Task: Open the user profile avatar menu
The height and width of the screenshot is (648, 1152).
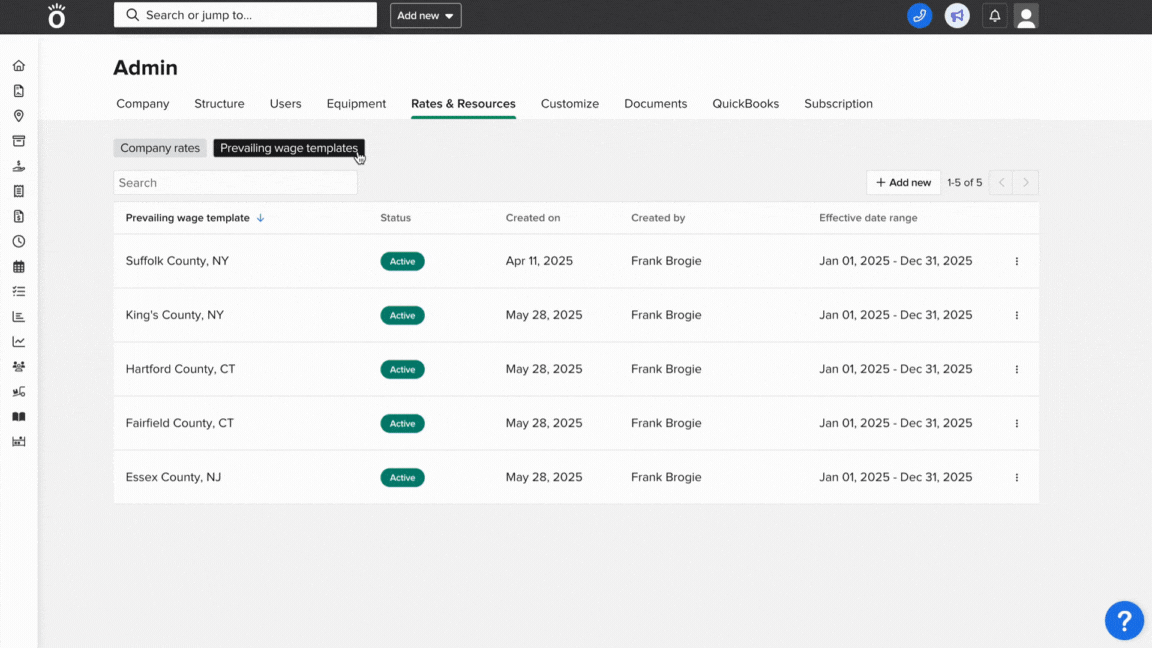Action: click(x=1026, y=16)
